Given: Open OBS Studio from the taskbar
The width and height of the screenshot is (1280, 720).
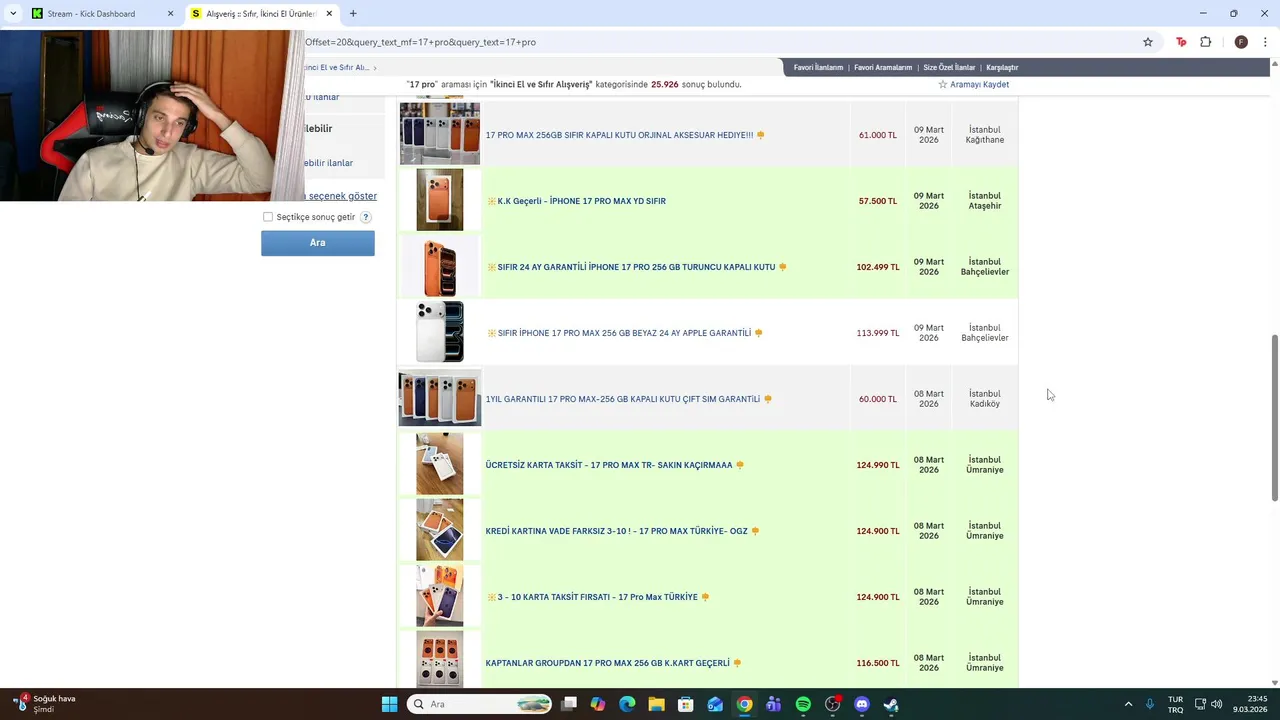Looking at the screenshot, I should click(832, 704).
